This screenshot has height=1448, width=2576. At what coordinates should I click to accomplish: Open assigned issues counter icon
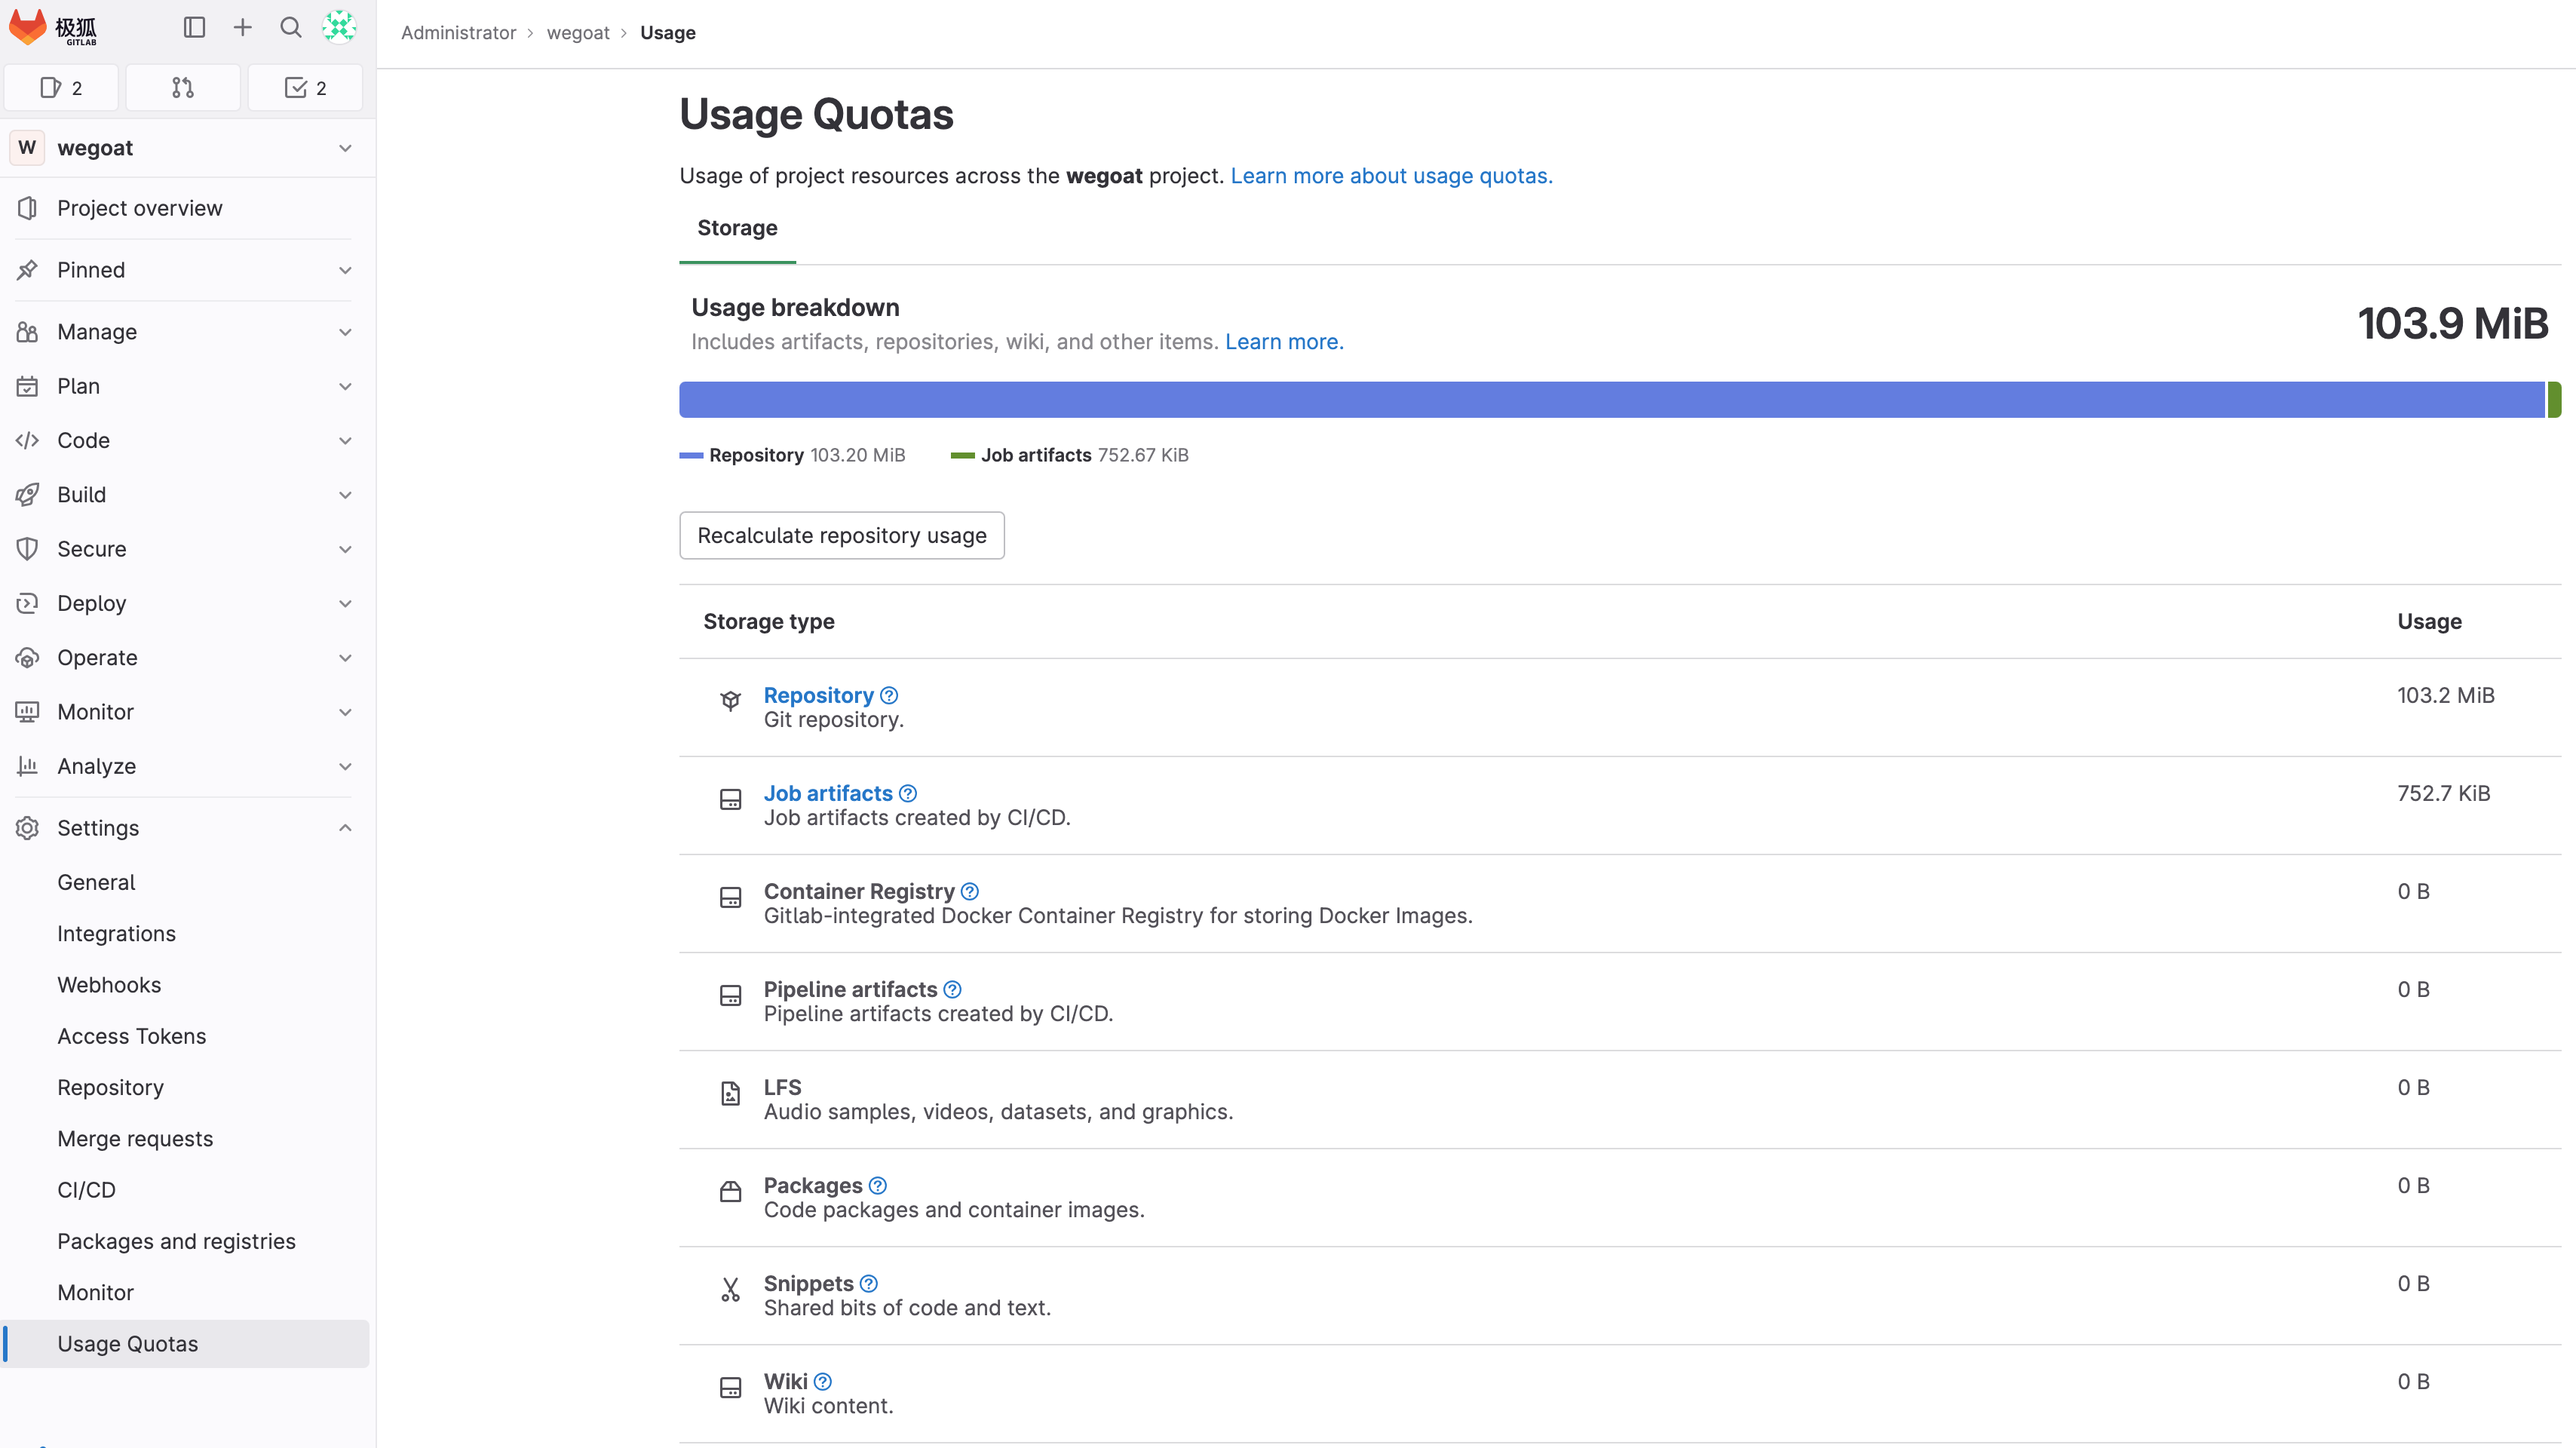[x=61, y=88]
